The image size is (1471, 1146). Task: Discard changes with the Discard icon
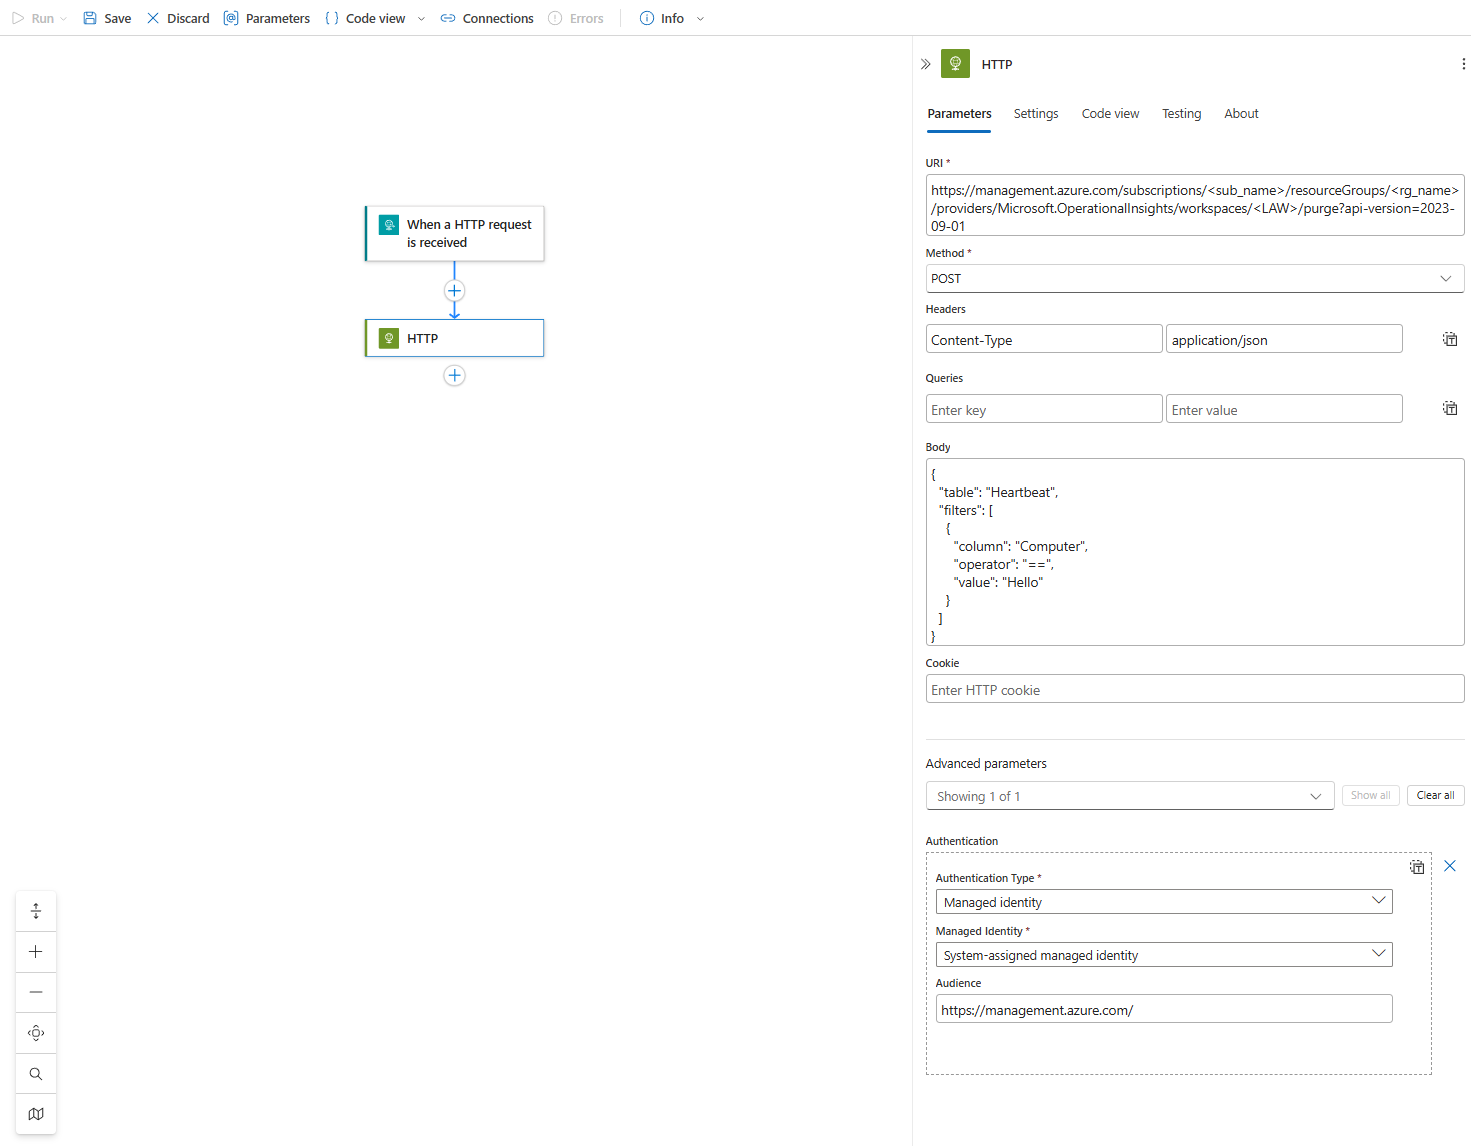[153, 18]
